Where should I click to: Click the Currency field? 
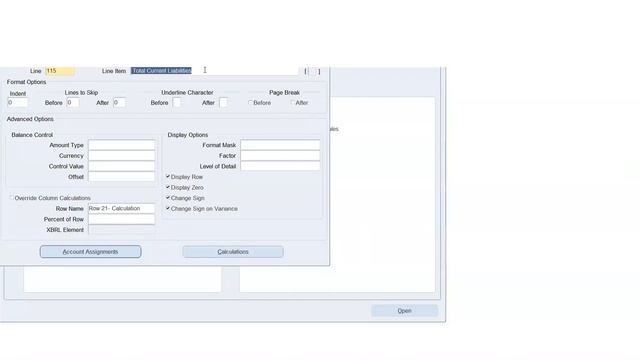122,156
